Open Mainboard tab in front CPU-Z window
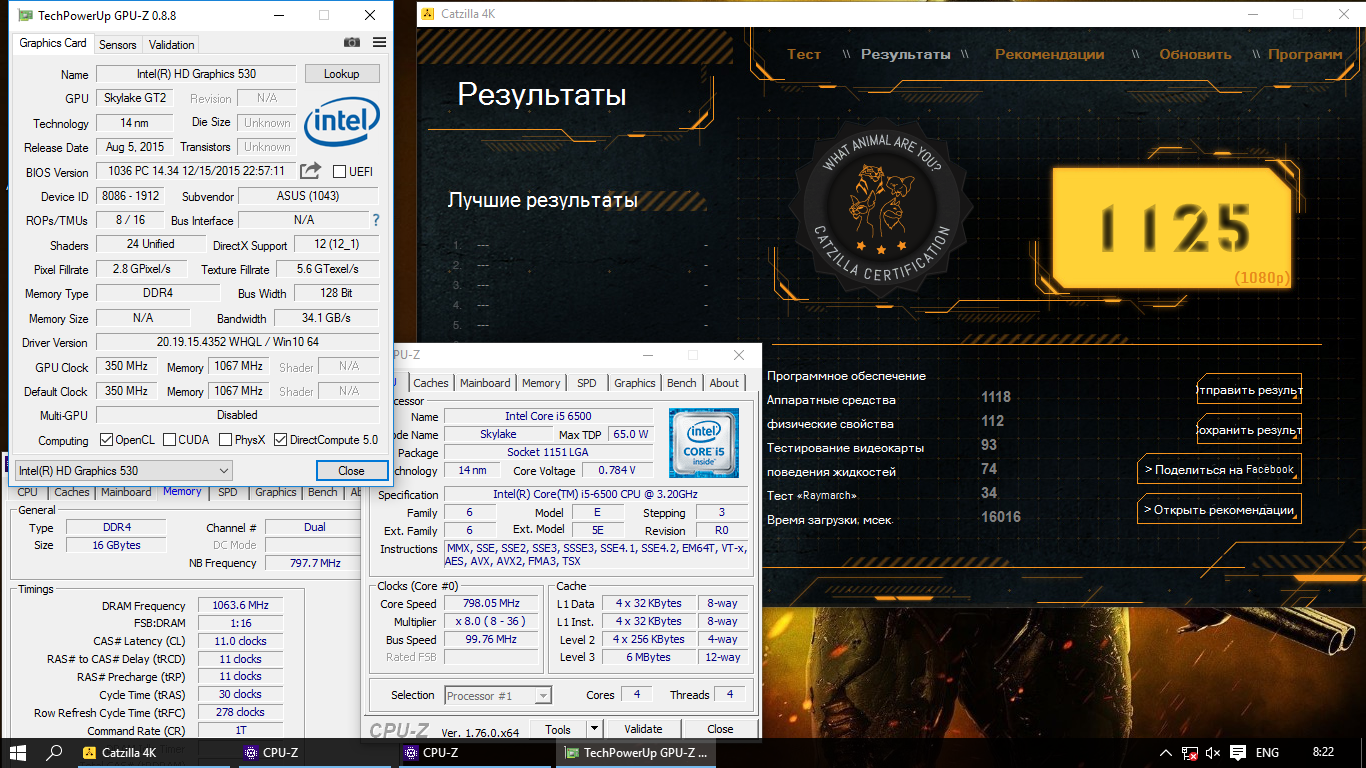 click(x=485, y=383)
